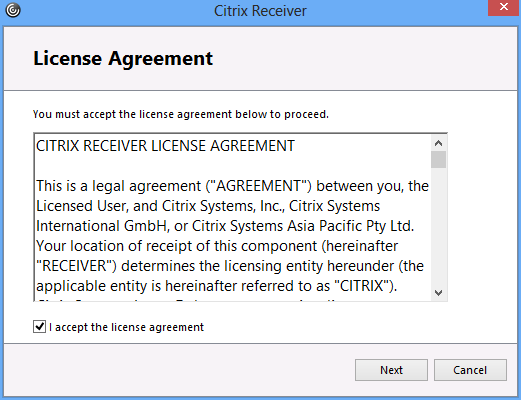Click the license scrollbar thumb
This screenshot has width=521, height=400.
438,160
